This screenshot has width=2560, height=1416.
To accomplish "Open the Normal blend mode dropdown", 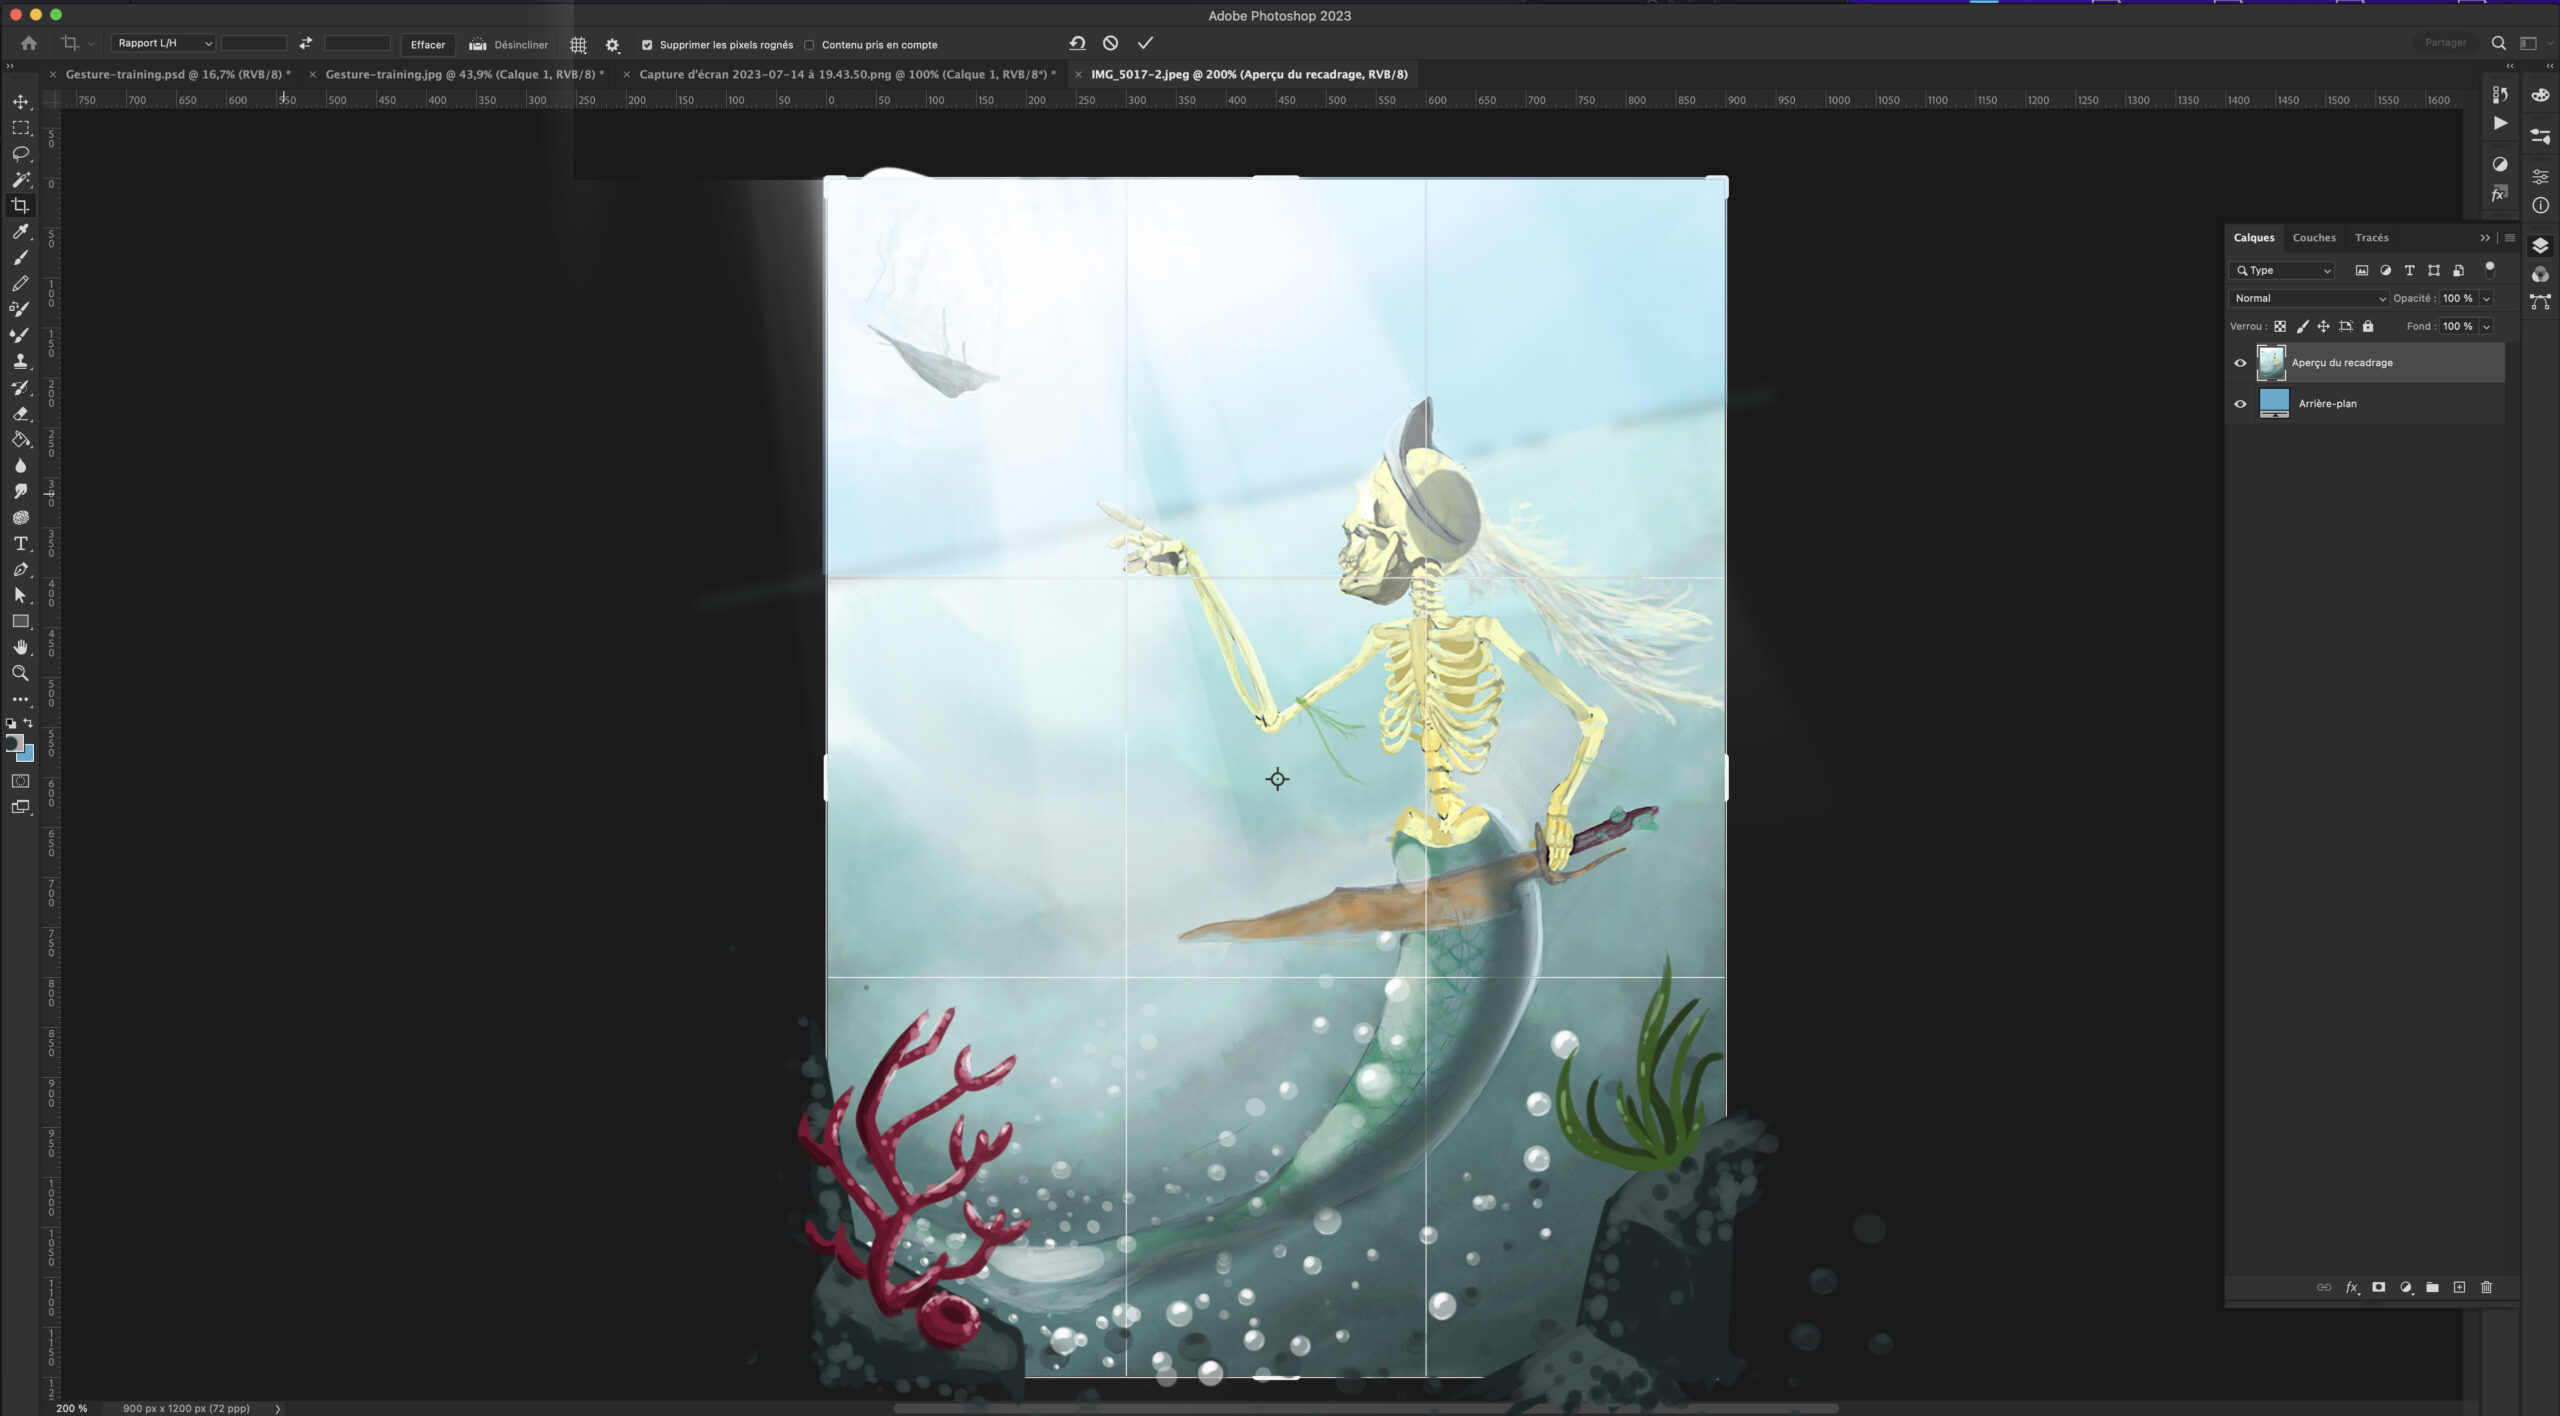I will pos(2308,298).
